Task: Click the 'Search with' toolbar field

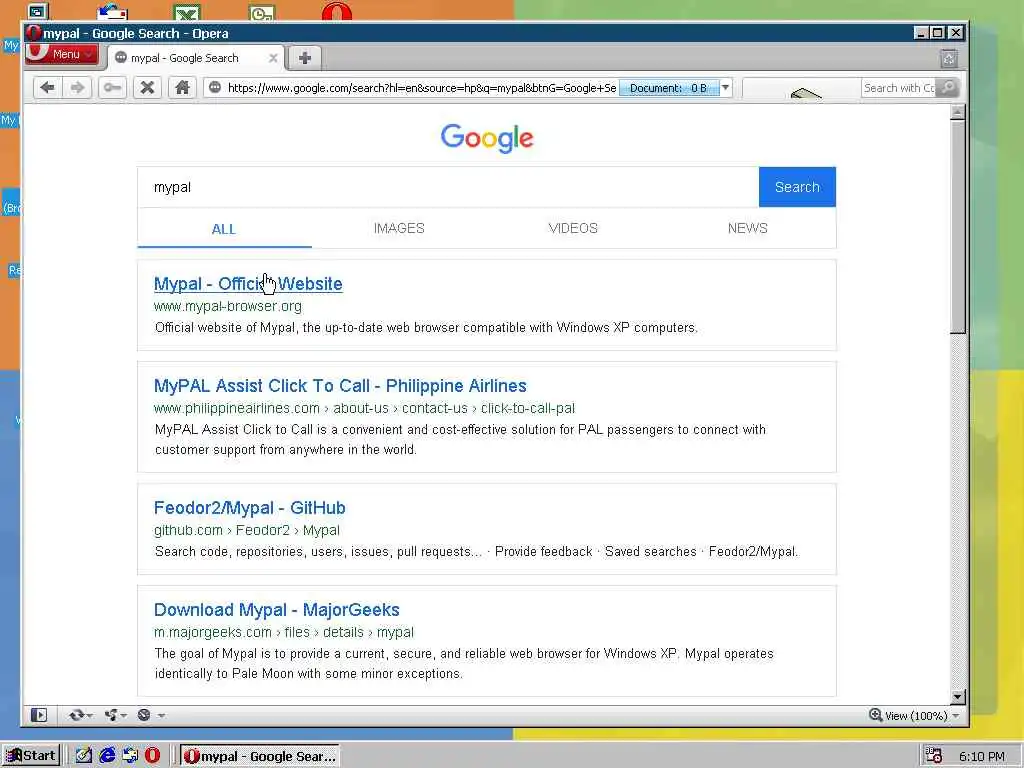Action: click(x=899, y=88)
